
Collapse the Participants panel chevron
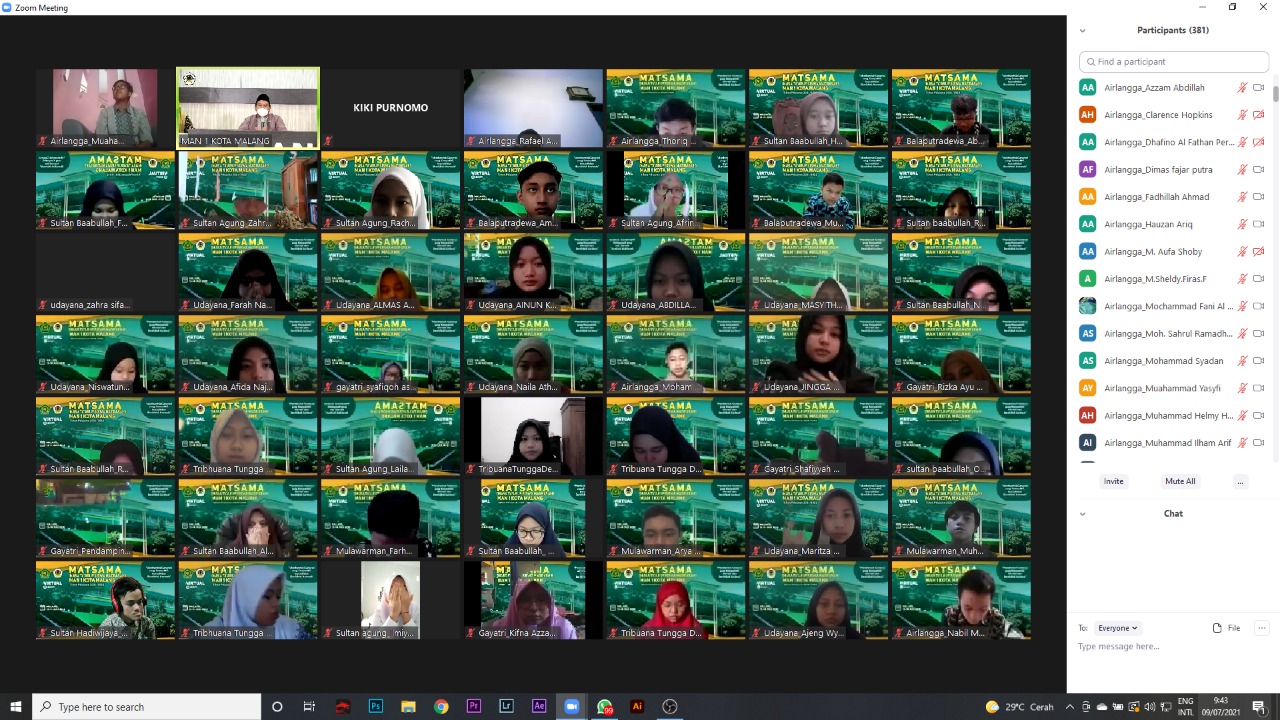pos(1082,31)
